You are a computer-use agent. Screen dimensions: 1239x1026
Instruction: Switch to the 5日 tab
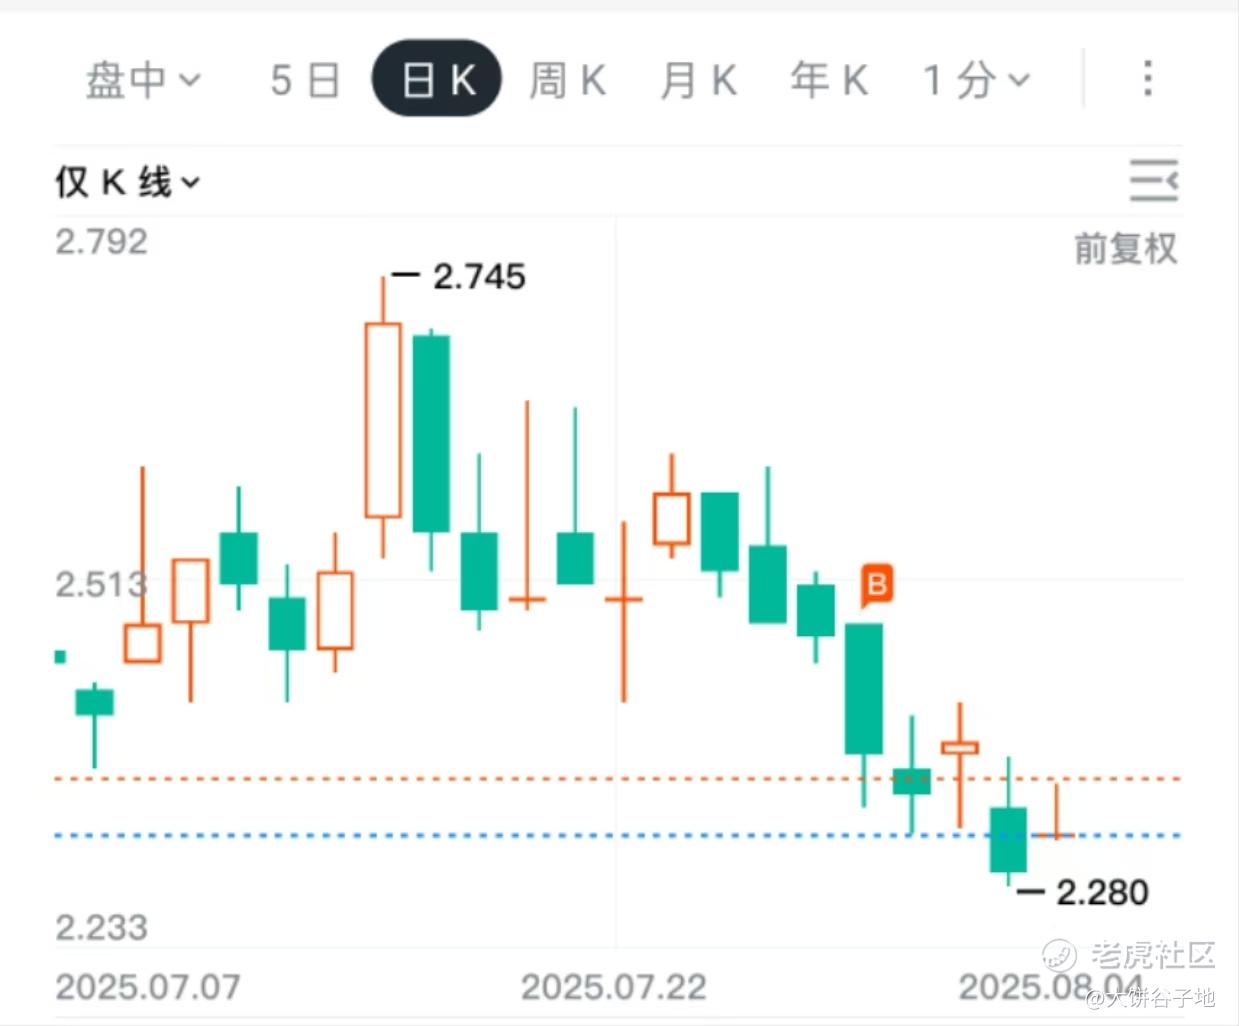click(x=305, y=80)
